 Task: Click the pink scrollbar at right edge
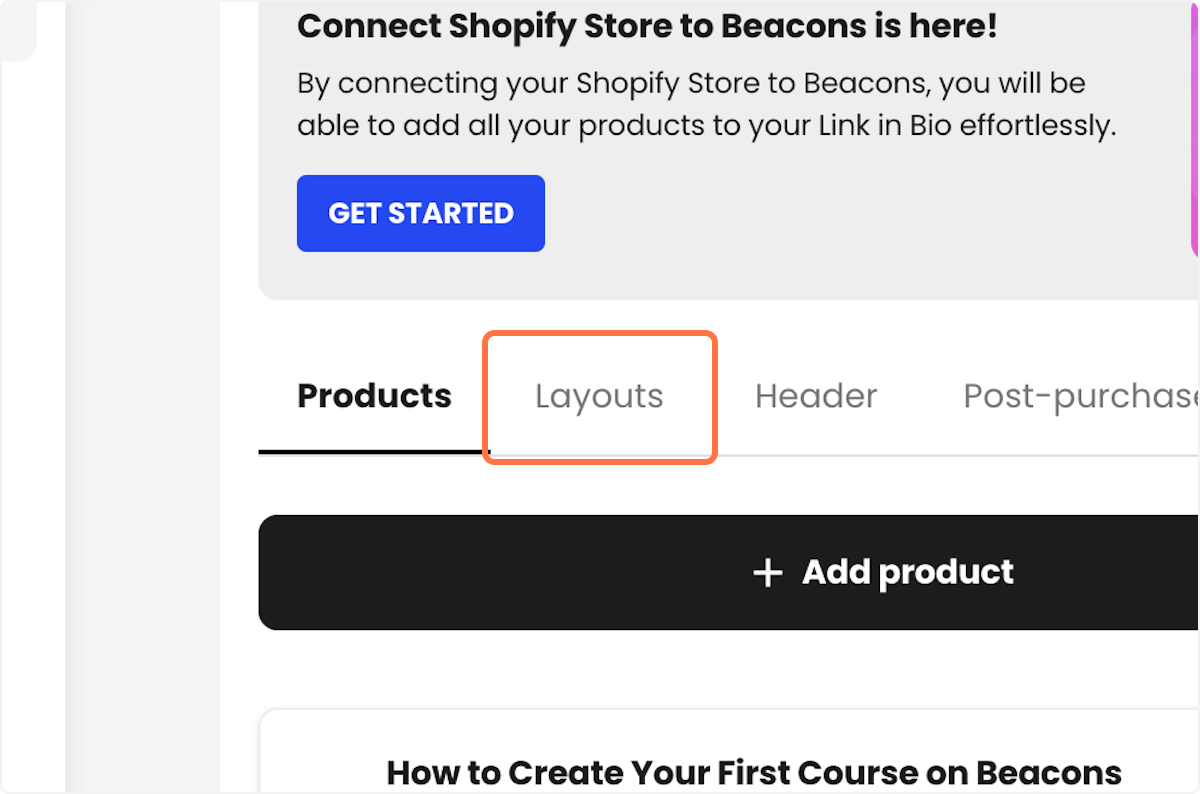(1195, 120)
